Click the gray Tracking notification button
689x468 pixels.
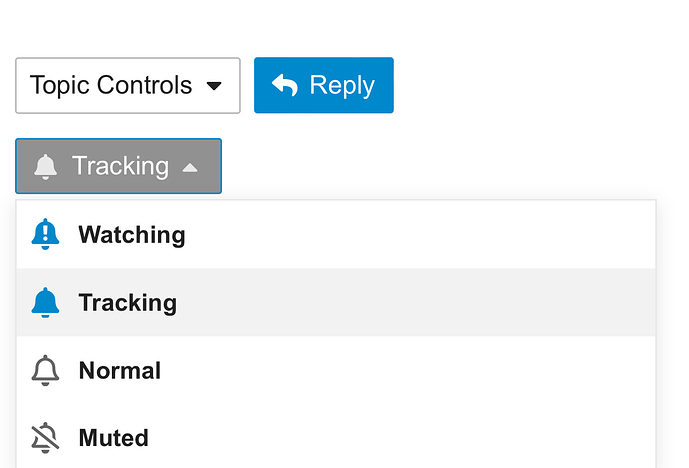pos(118,166)
